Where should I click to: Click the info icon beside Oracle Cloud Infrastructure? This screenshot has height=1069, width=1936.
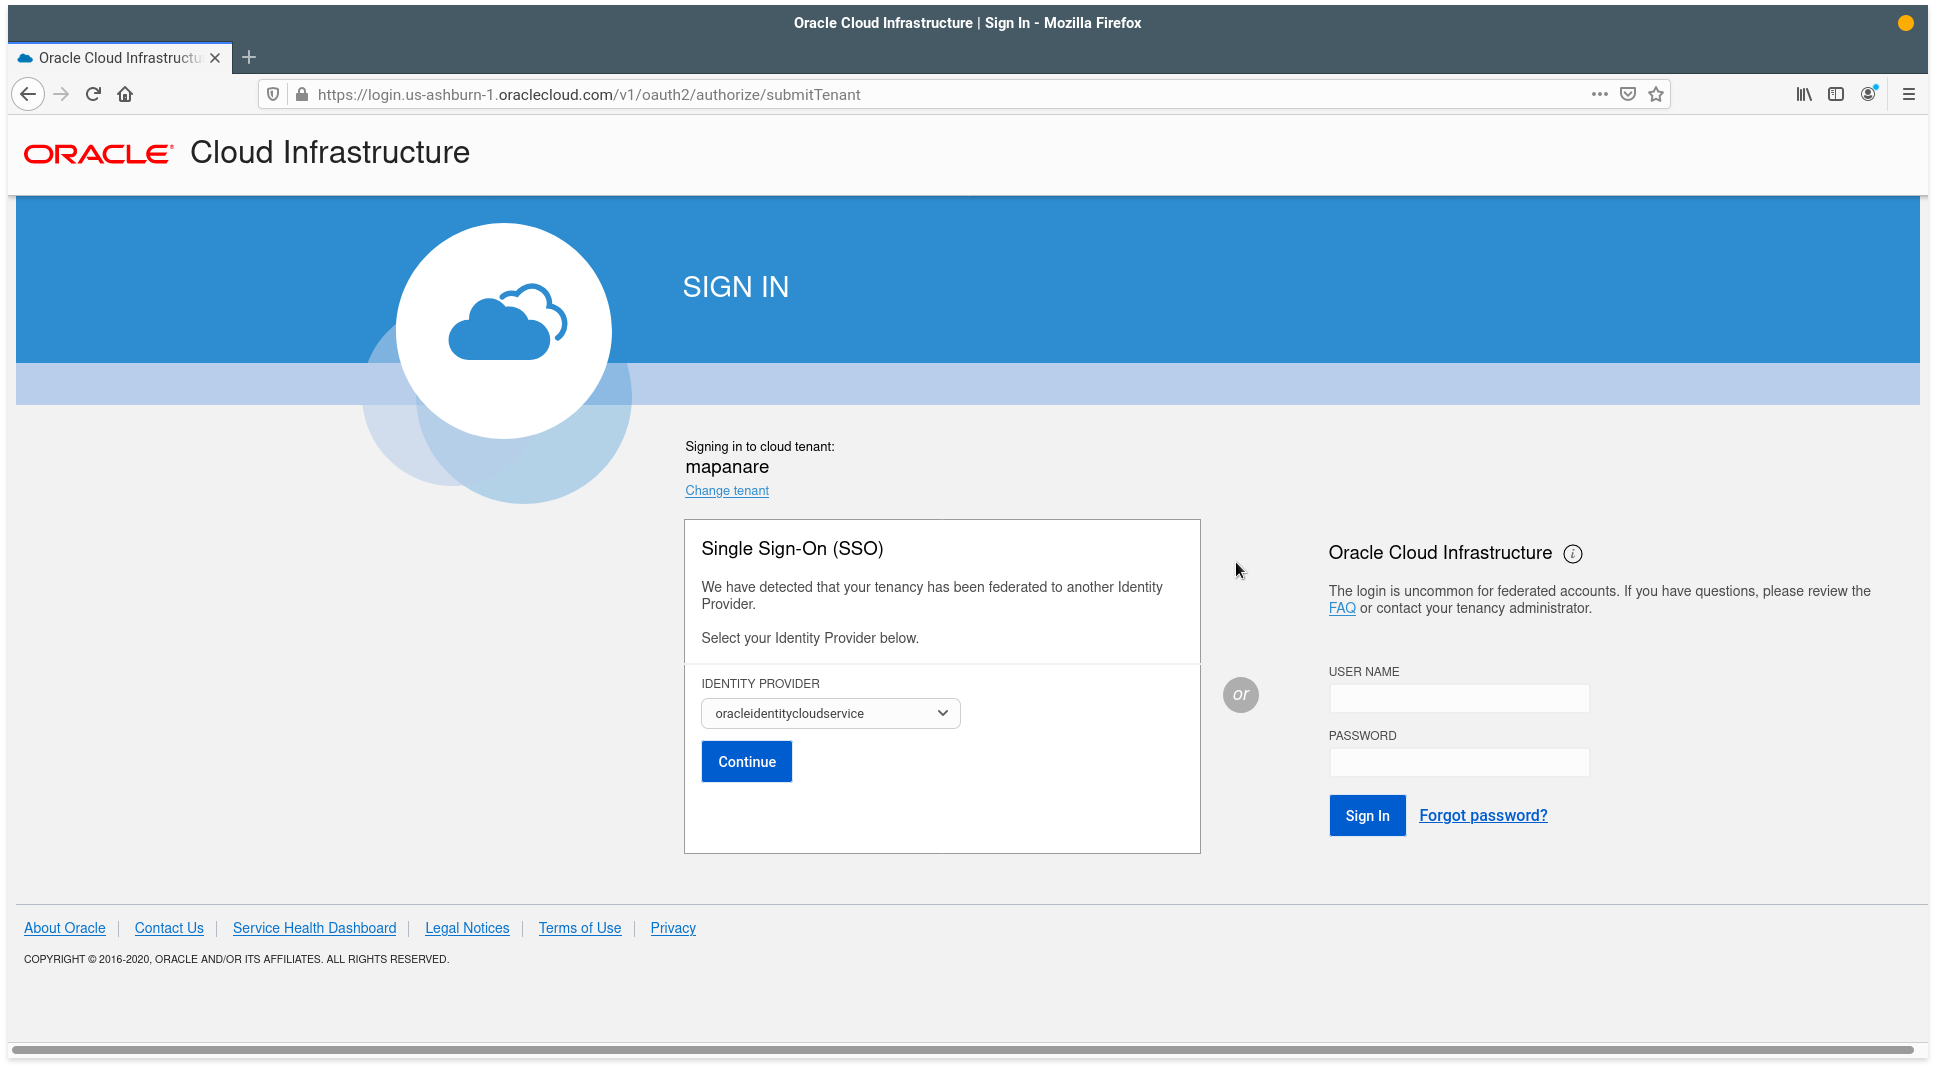click(x=1573, y=554)
